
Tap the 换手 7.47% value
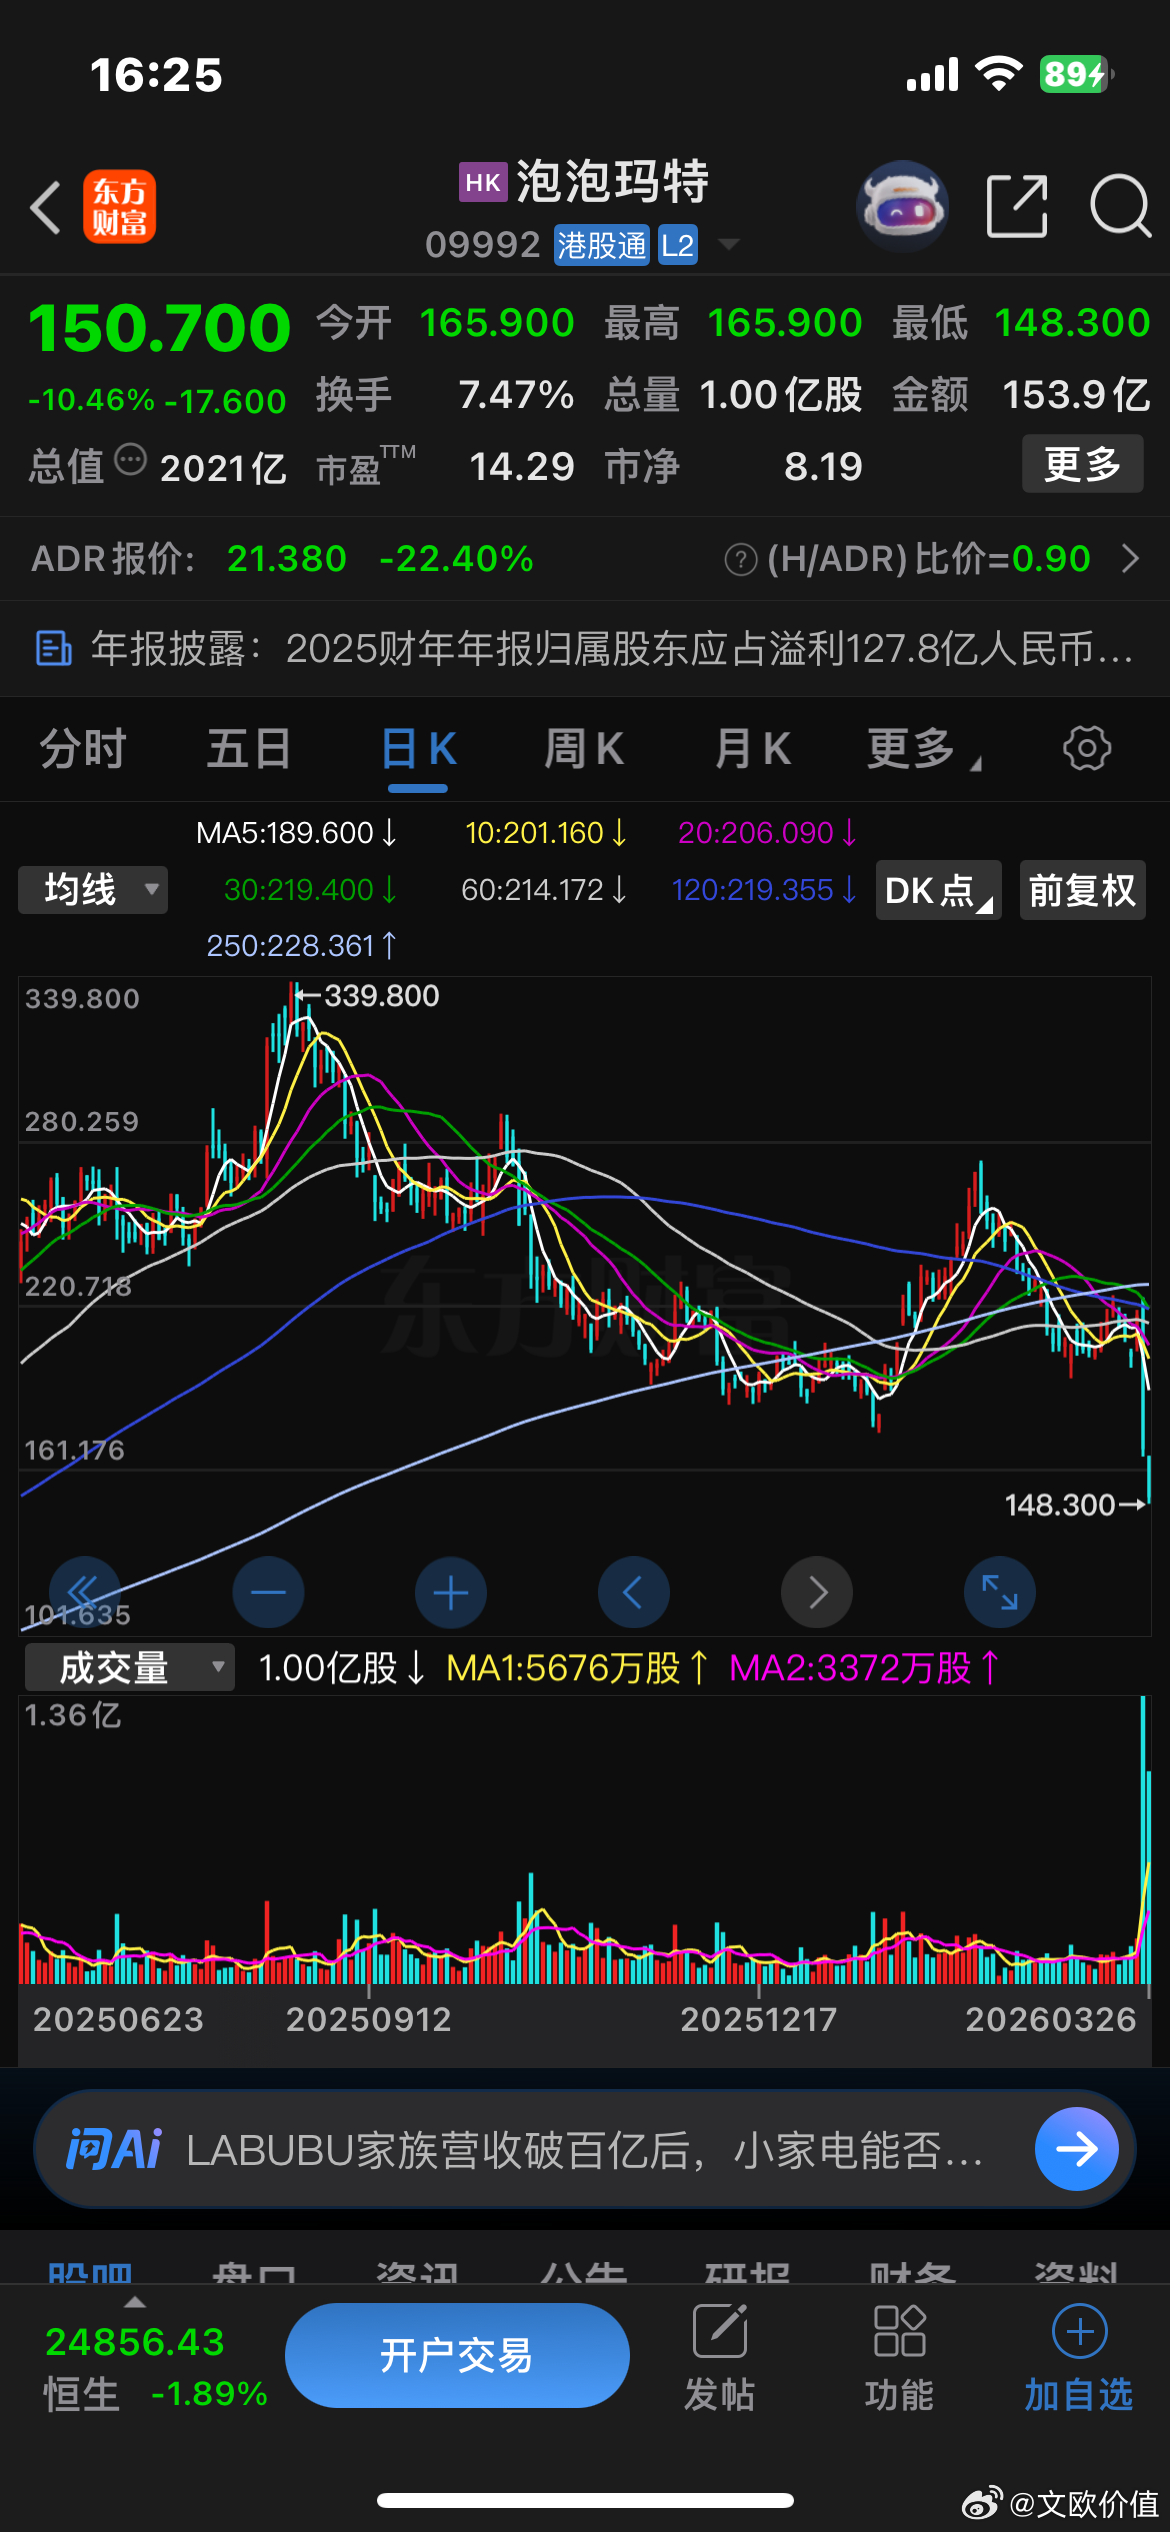516,395
